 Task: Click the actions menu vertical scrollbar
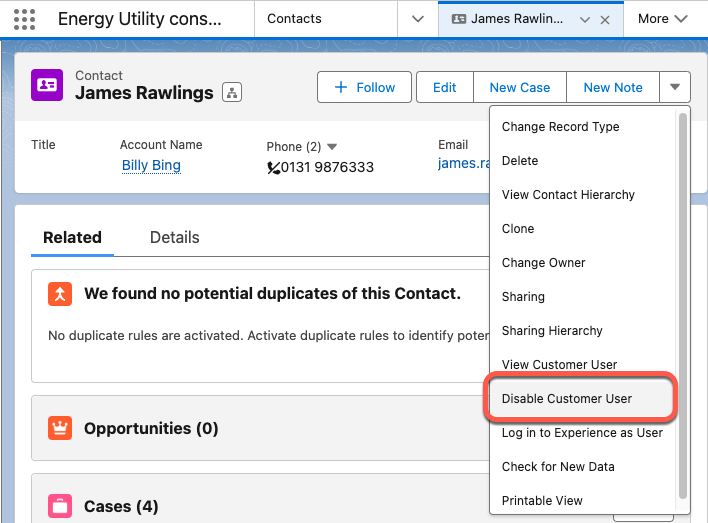(x=683, y=305)
